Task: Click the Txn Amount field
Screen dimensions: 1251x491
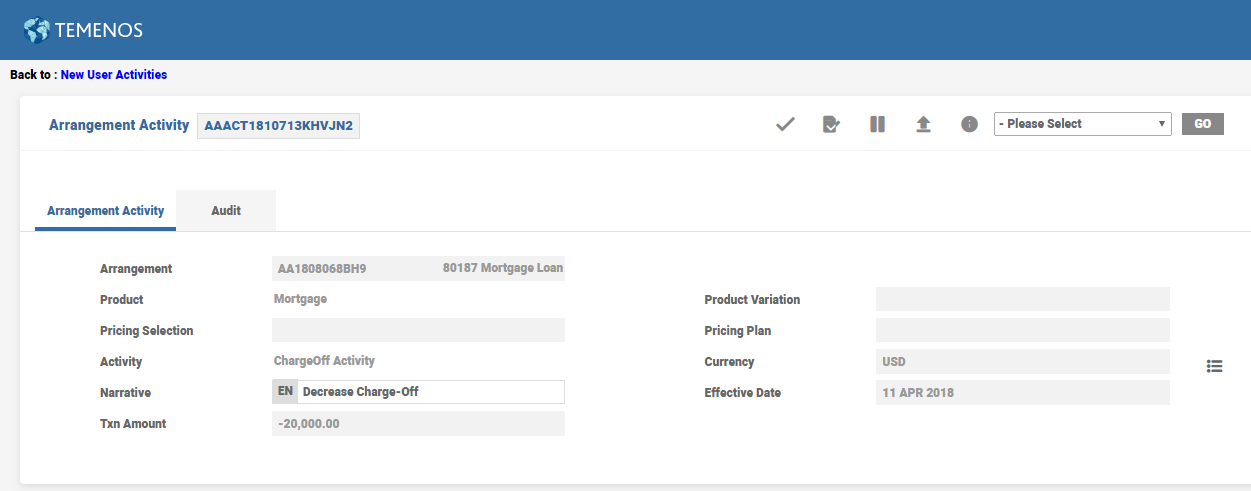Action: coord(418,424)
